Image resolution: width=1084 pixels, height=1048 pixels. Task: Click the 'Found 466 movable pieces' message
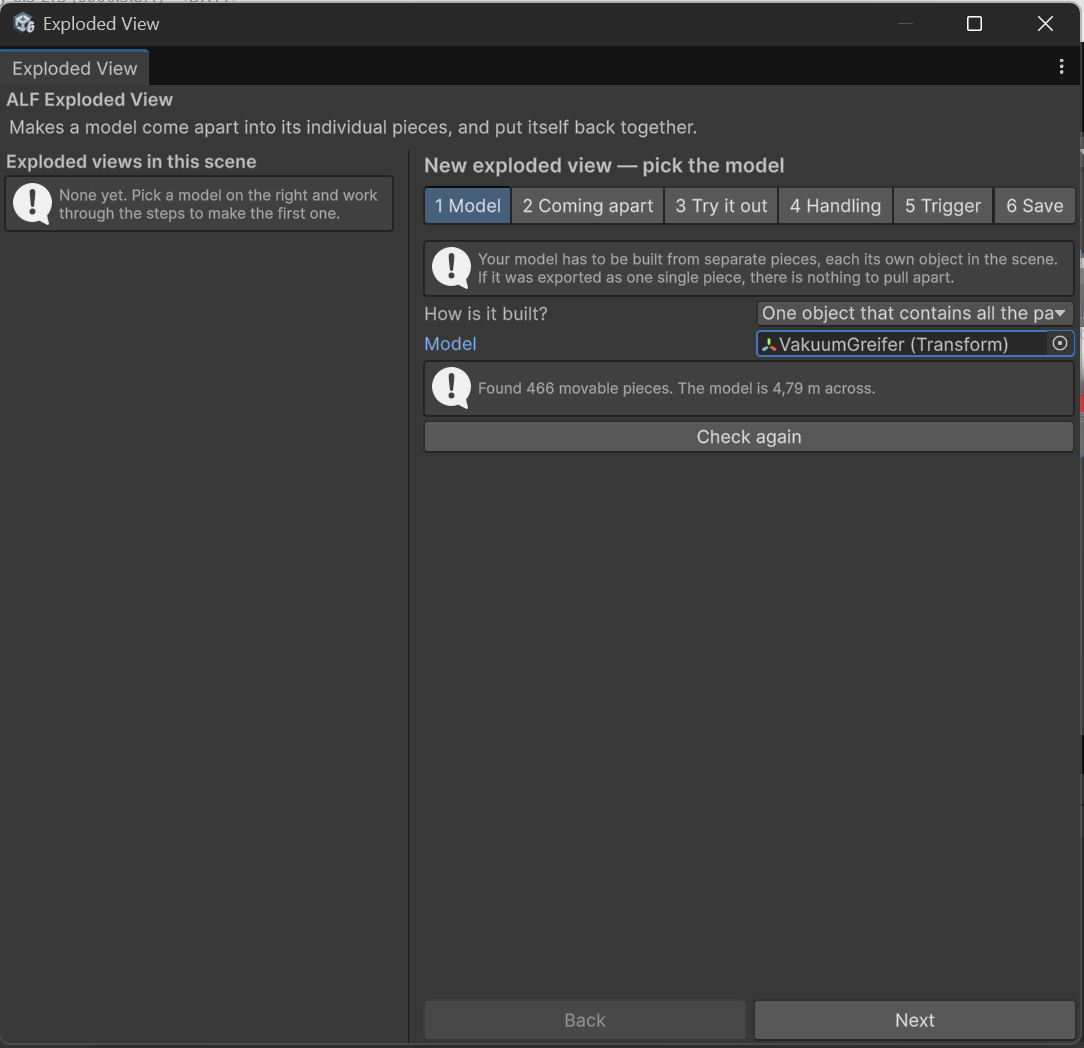(x=676, y=389)
